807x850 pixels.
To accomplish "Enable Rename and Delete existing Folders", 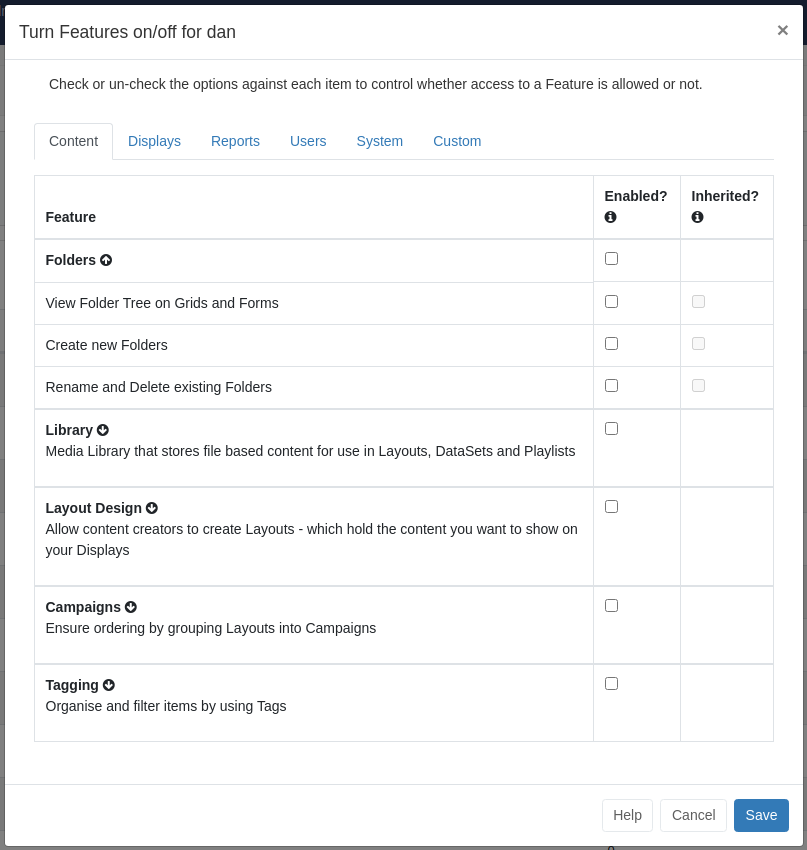I will tap(611, 386).
